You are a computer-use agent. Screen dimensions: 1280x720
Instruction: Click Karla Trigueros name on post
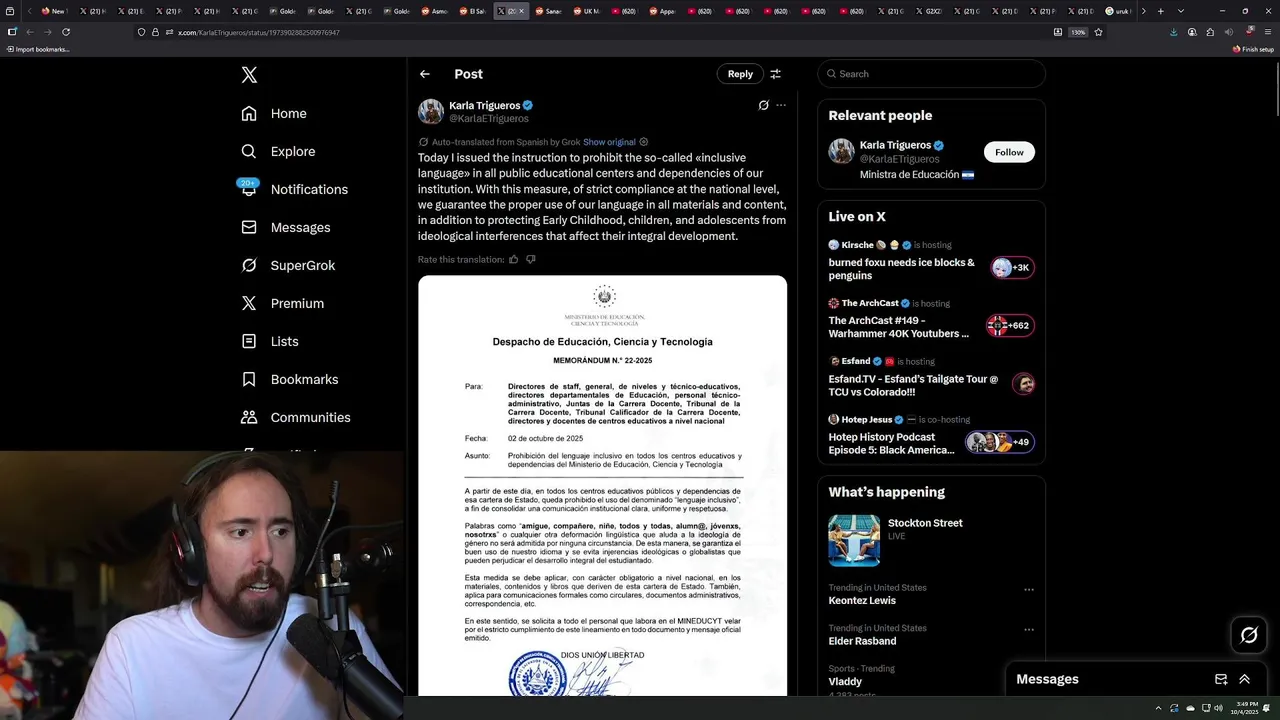tap(484, 105)
